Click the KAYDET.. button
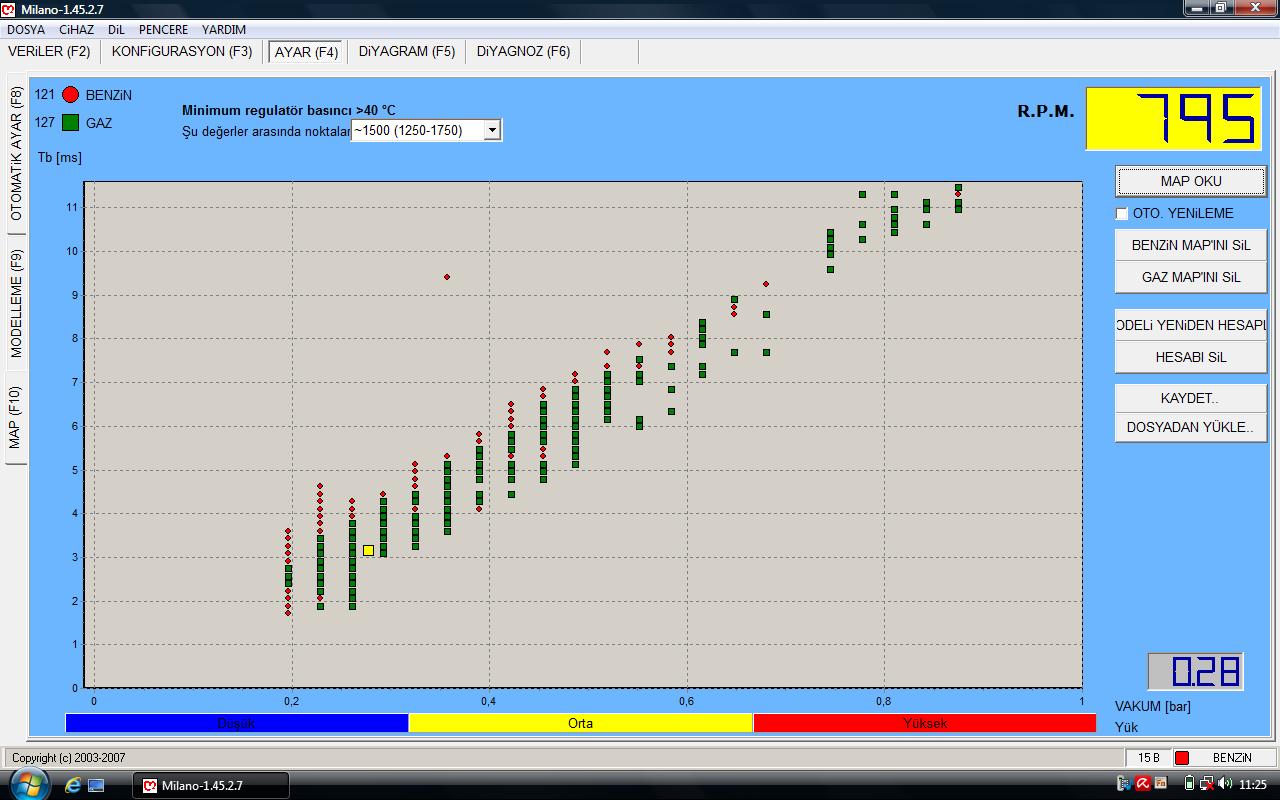Screen dimensions: 1280x800 click(1191, 398)
